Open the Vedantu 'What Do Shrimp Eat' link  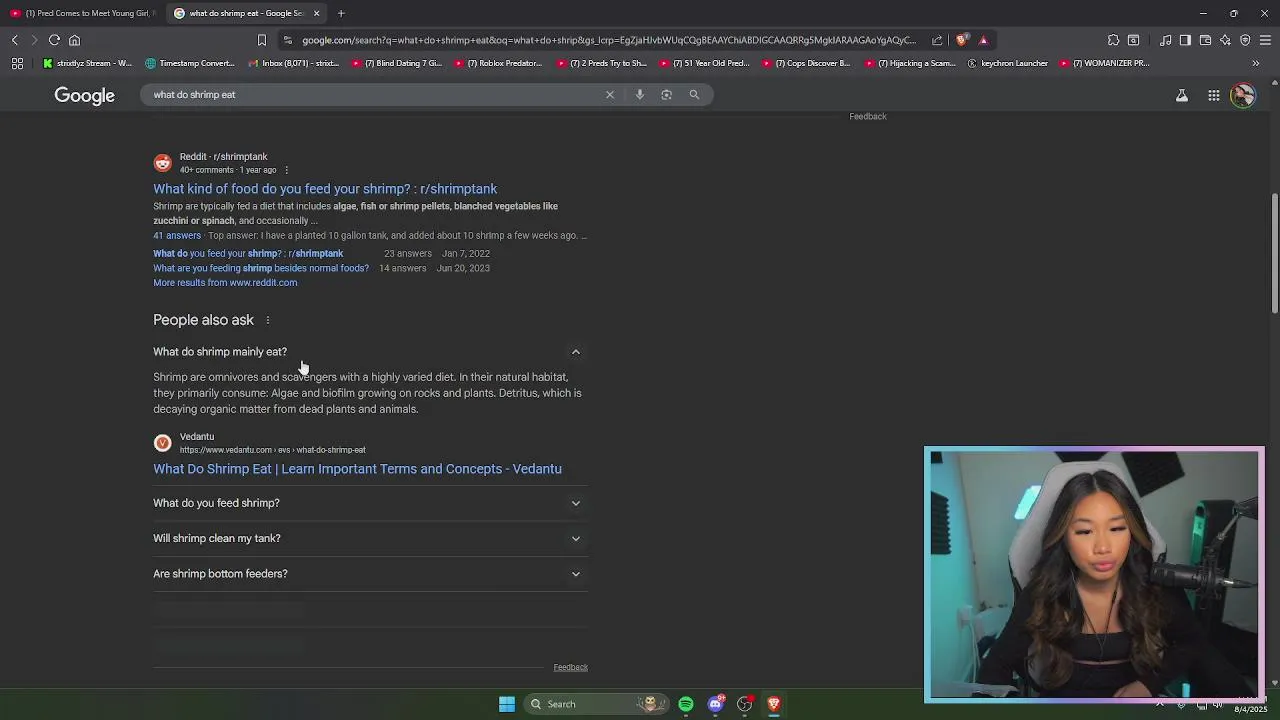coord(357,469)
